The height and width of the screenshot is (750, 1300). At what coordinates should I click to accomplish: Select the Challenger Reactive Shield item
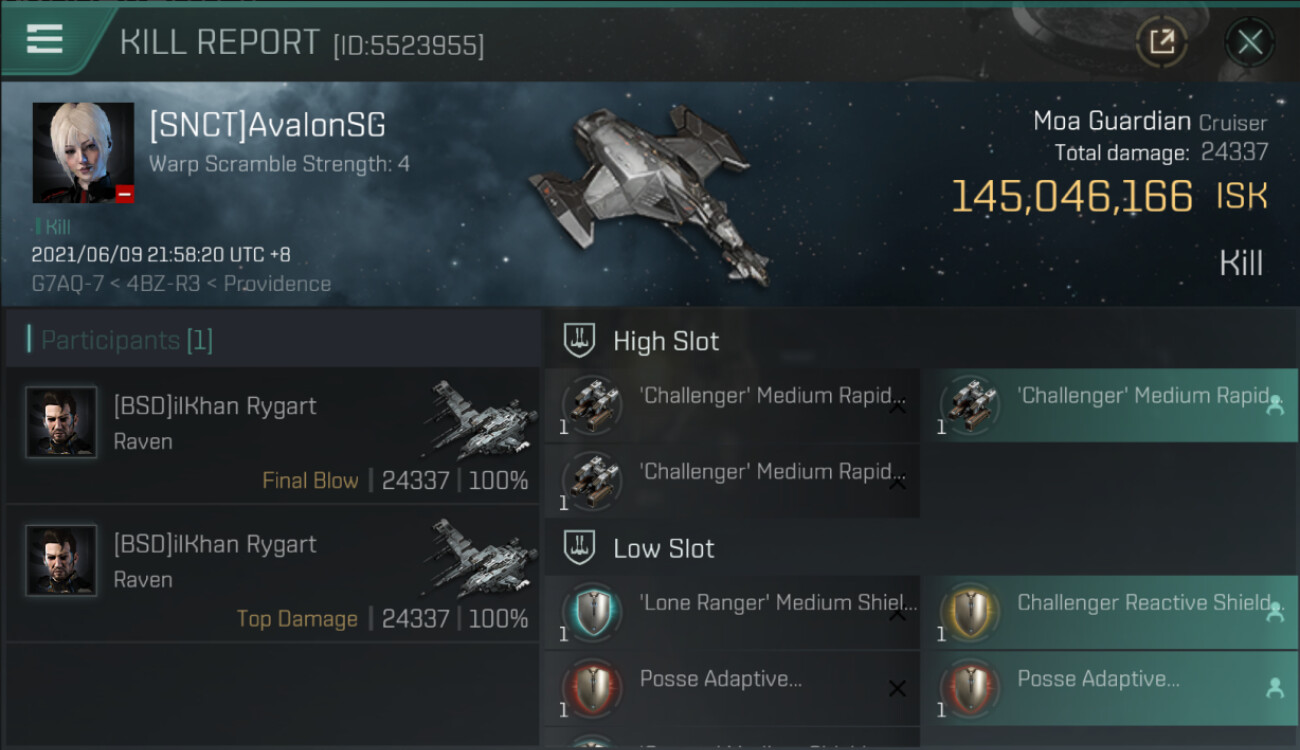coord(1110,612)
